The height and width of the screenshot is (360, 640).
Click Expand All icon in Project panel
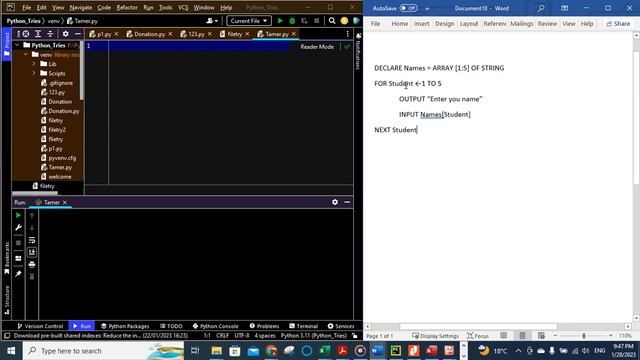38,34
